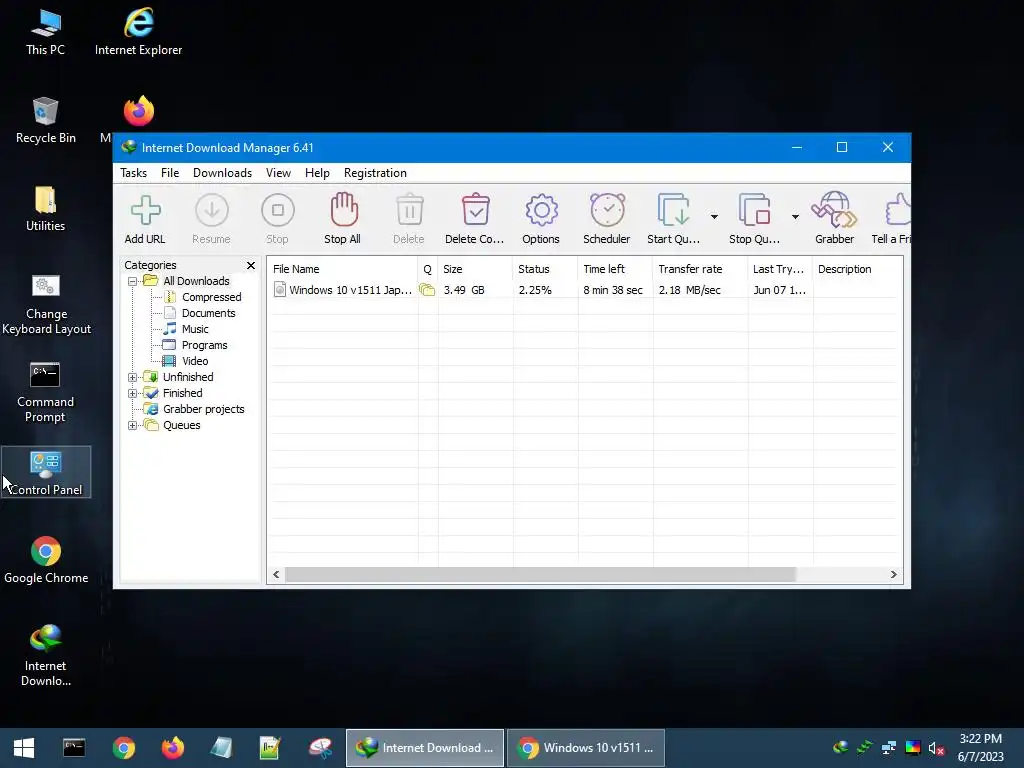This screenshot has width=1024, height=768.
Task: Click the Delete trash icon
Action: click(x=409, y=210)
